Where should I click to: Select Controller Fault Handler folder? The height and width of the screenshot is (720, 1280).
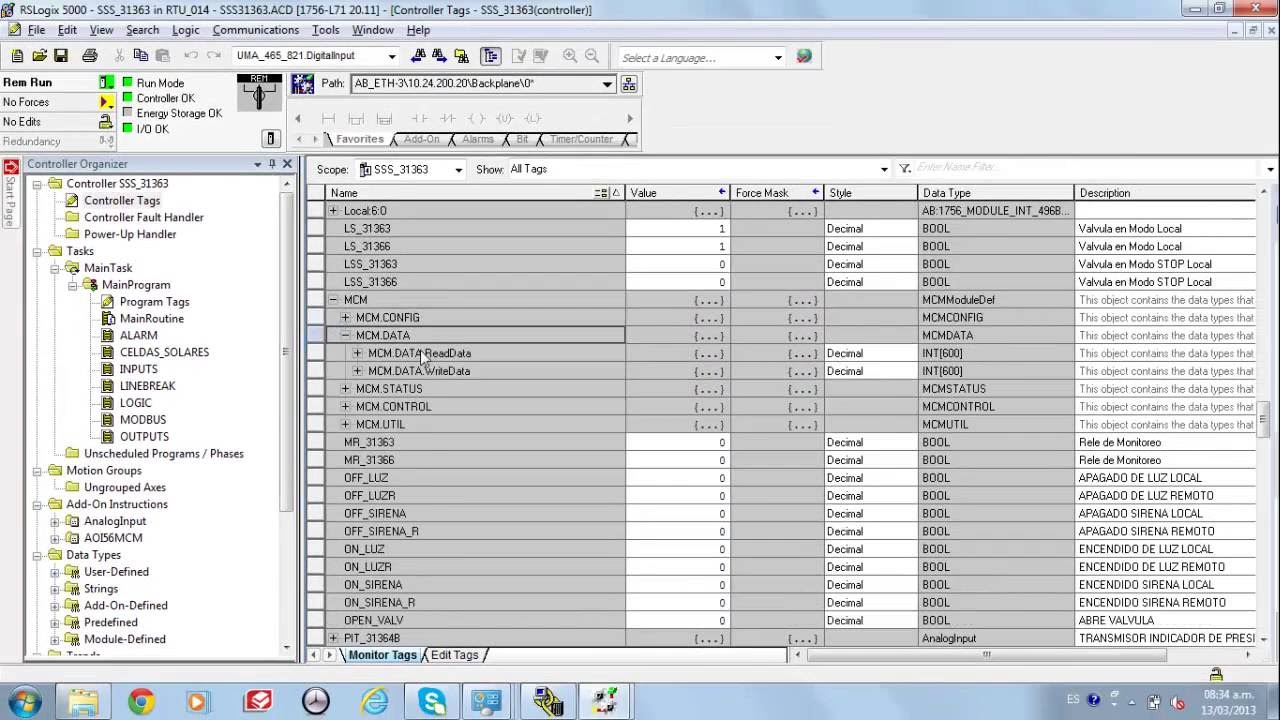click(x=143, y=217)
